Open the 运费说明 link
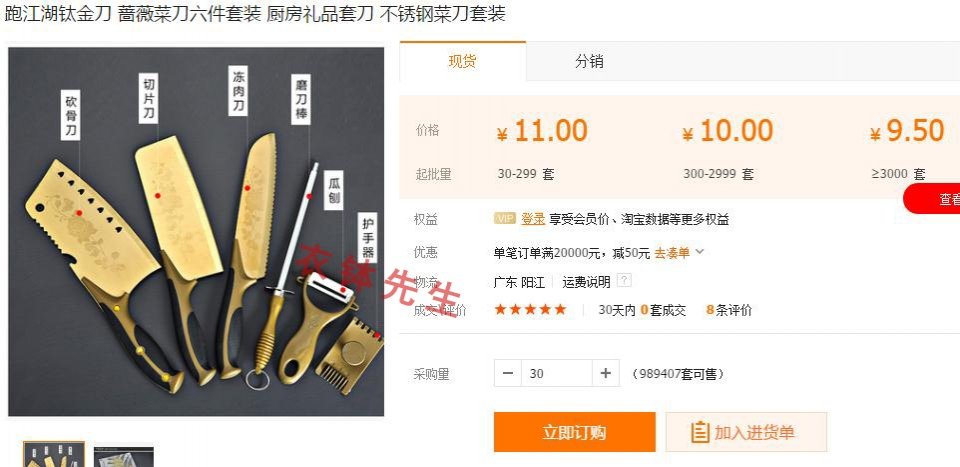The image size is (960, 467). click(x=586, y=282)
